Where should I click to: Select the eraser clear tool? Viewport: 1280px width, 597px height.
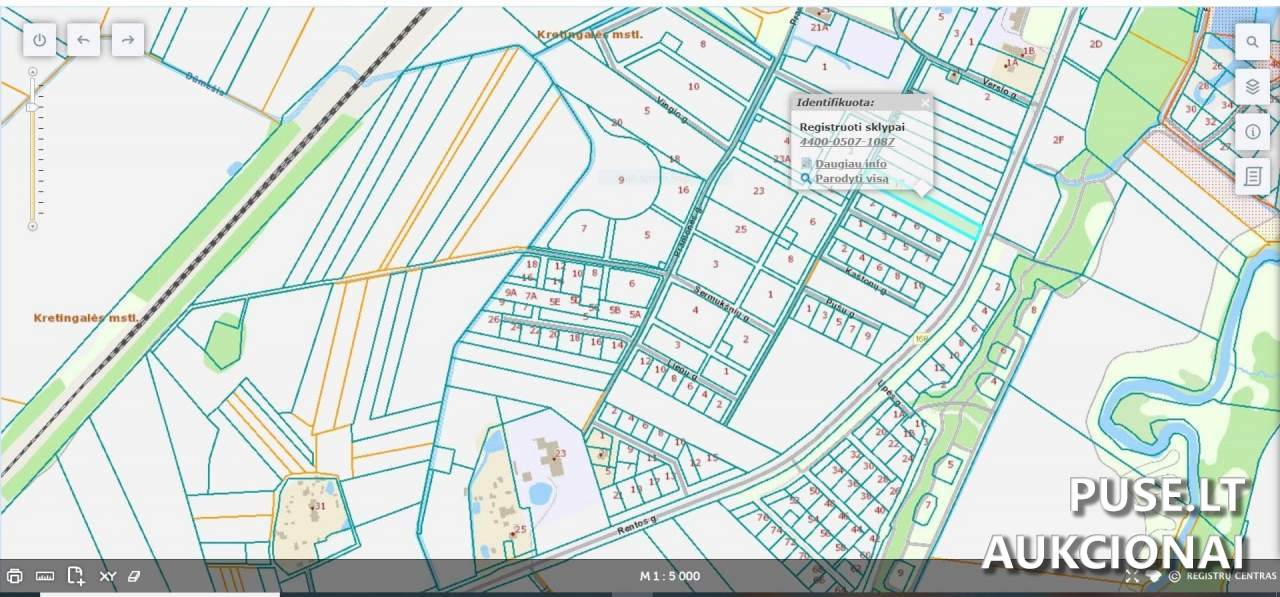point(136,576)
